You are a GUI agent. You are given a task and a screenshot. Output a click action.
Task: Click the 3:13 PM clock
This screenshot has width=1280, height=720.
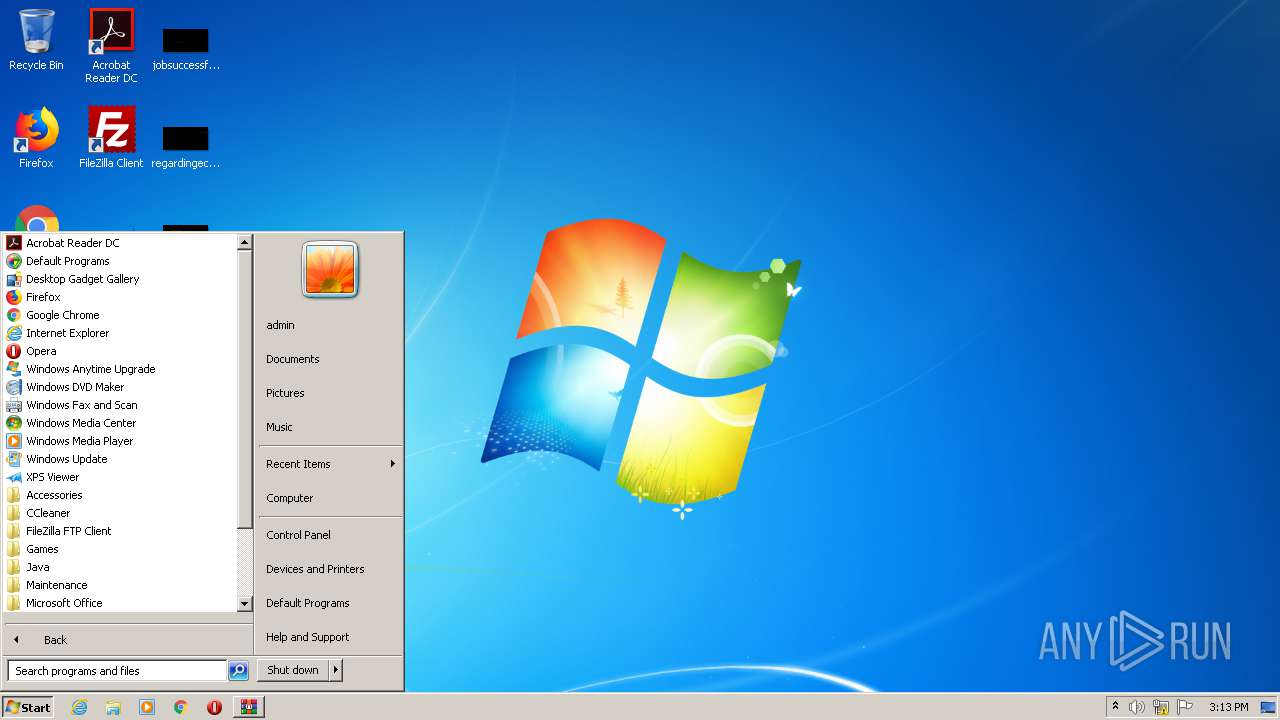coord(1228,707)
